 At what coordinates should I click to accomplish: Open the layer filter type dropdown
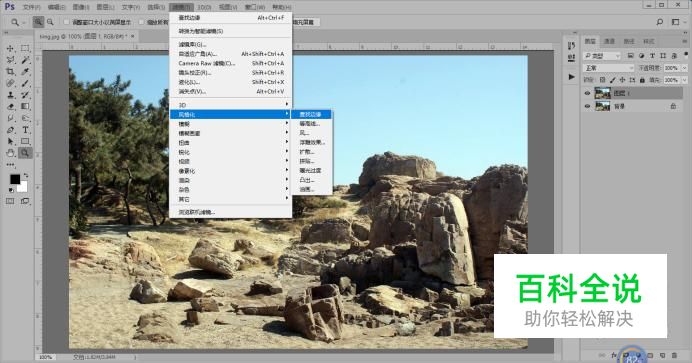pyautogui.click(x=602, y=56)
